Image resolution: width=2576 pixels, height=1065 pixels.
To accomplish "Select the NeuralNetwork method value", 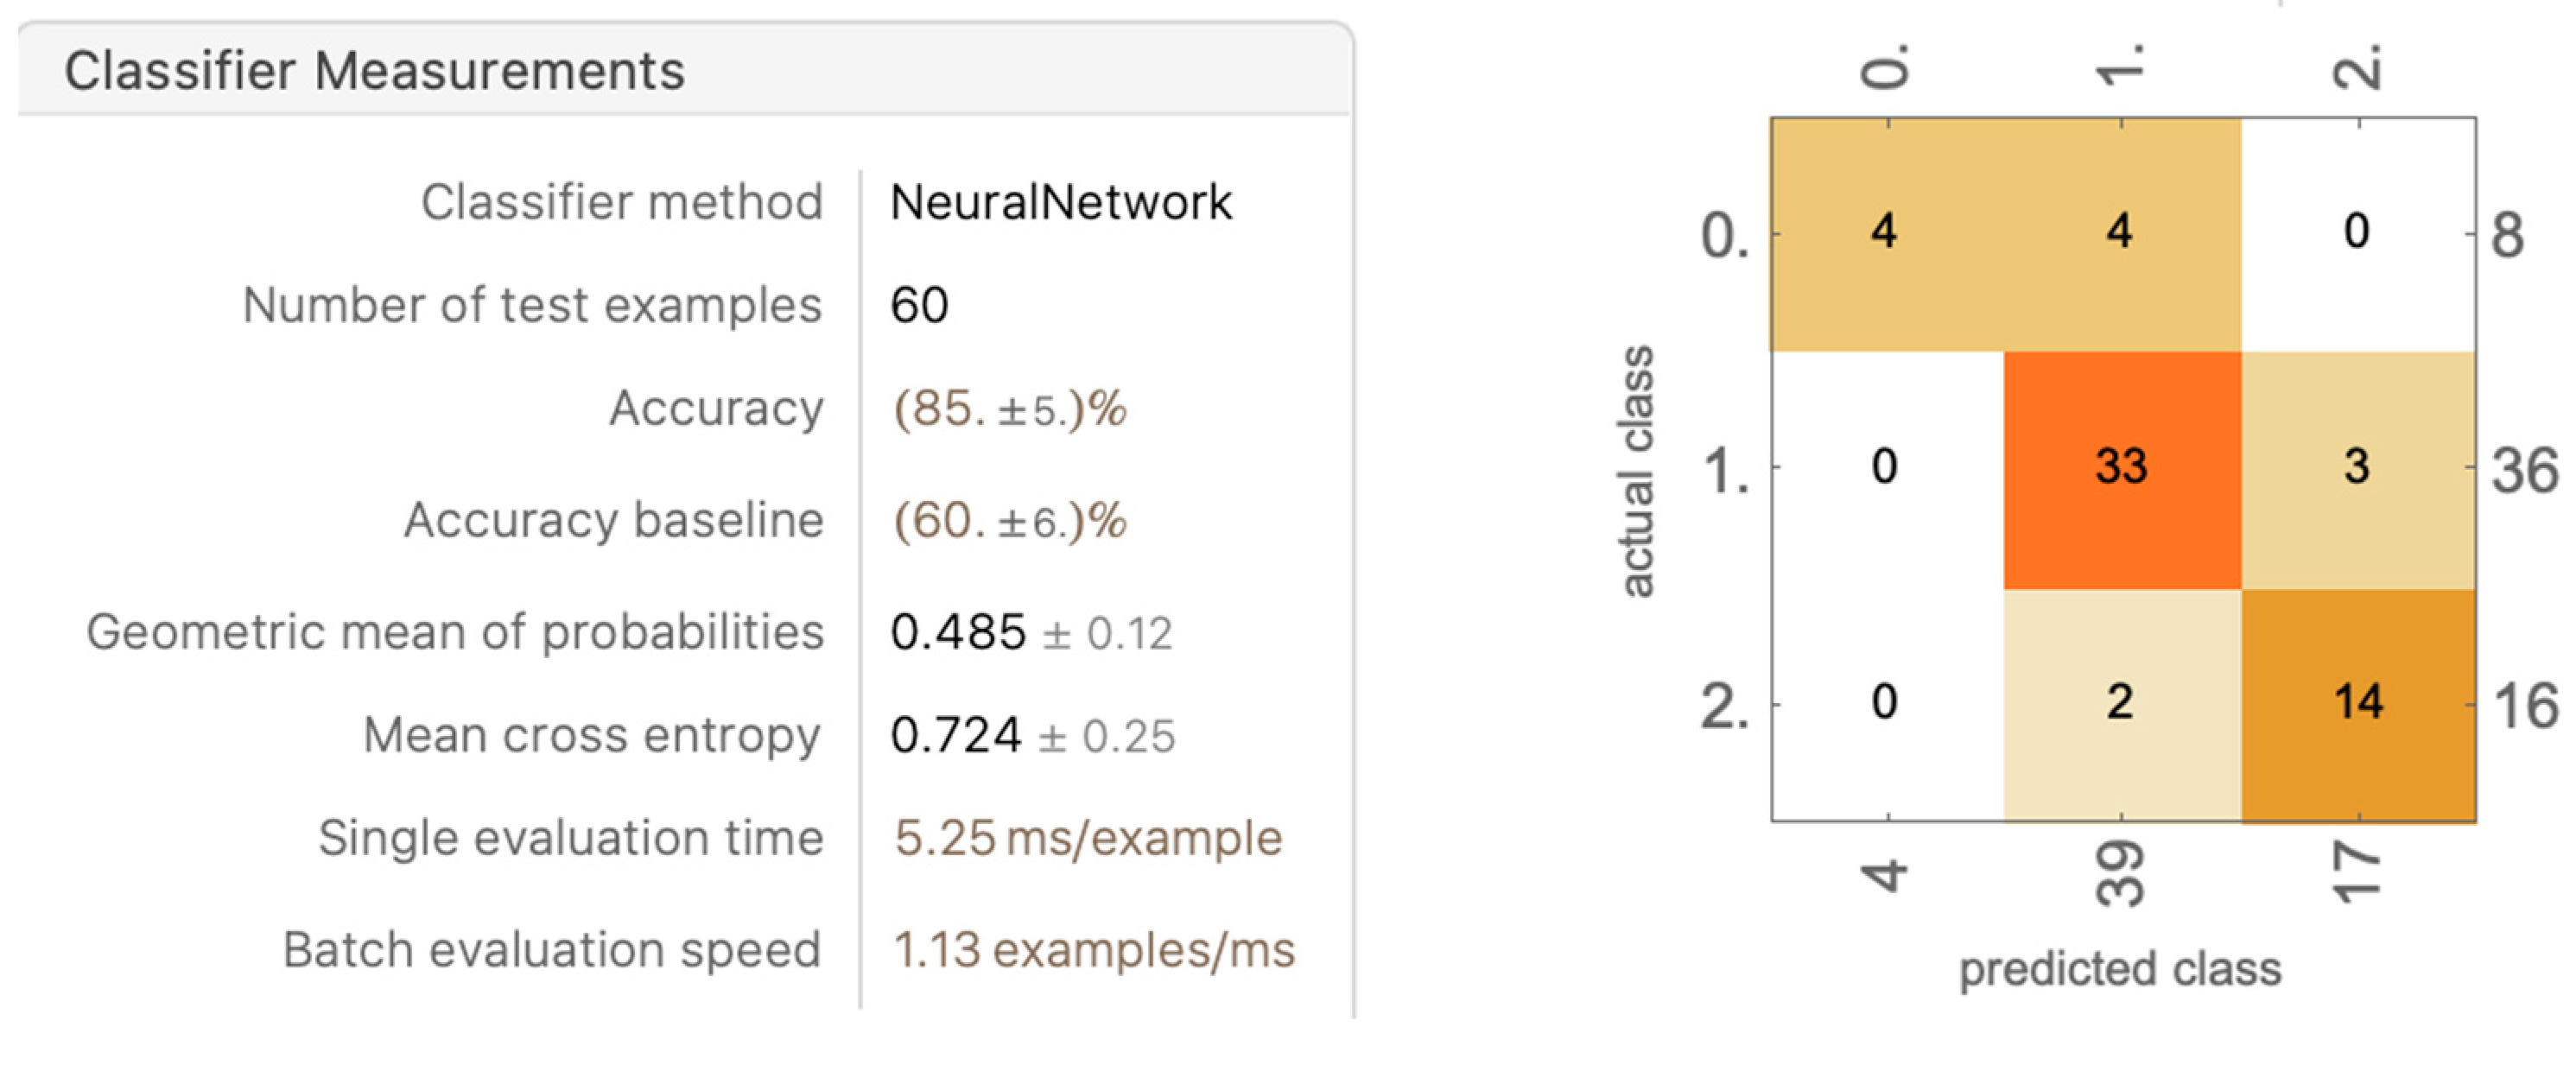I will 1061,203.
